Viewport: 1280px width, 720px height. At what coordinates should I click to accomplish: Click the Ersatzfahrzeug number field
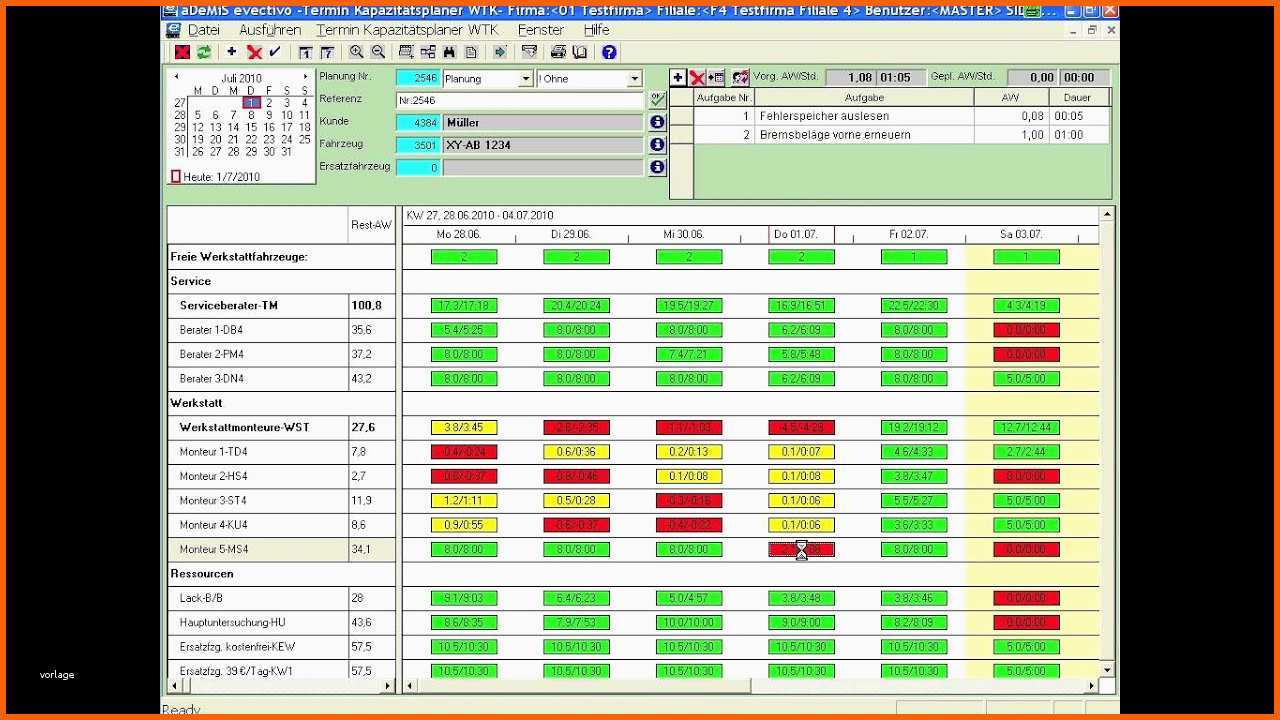tap(418, 168)
